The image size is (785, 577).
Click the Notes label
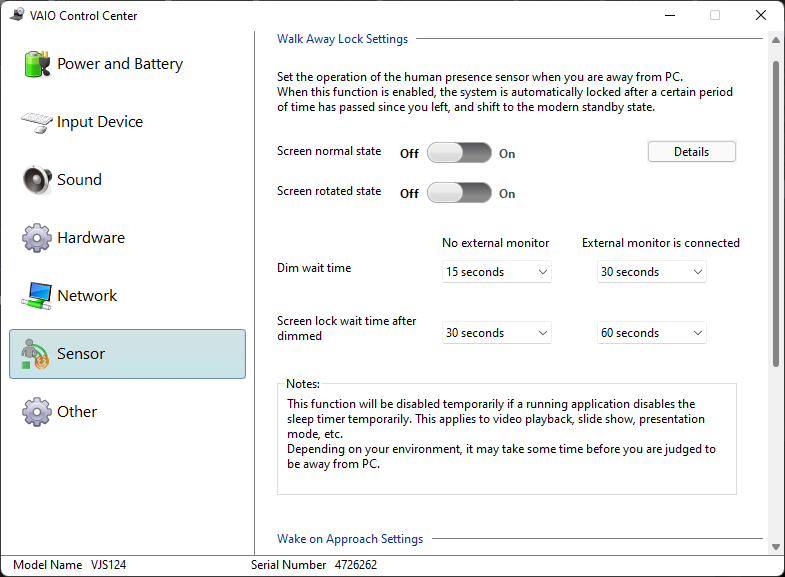[303, 384]
